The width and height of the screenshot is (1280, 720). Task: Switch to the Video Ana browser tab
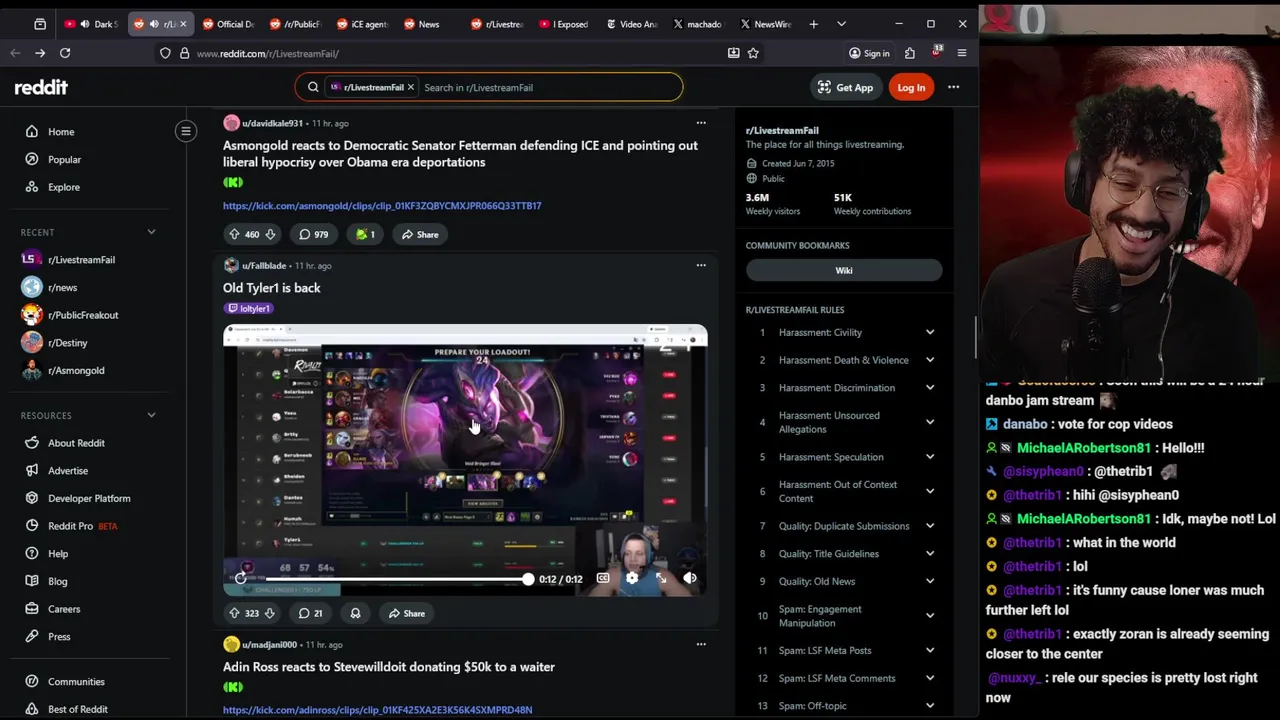coord(632,24)
